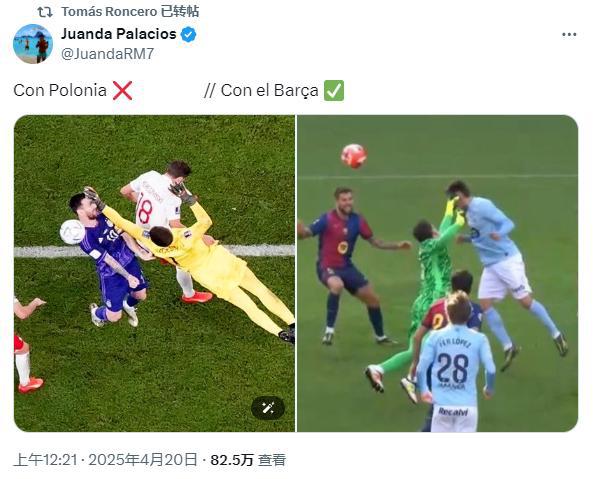Screen dimensions: 595x479
Task: Click the red cross mark emoji
Action: (123, 90)
